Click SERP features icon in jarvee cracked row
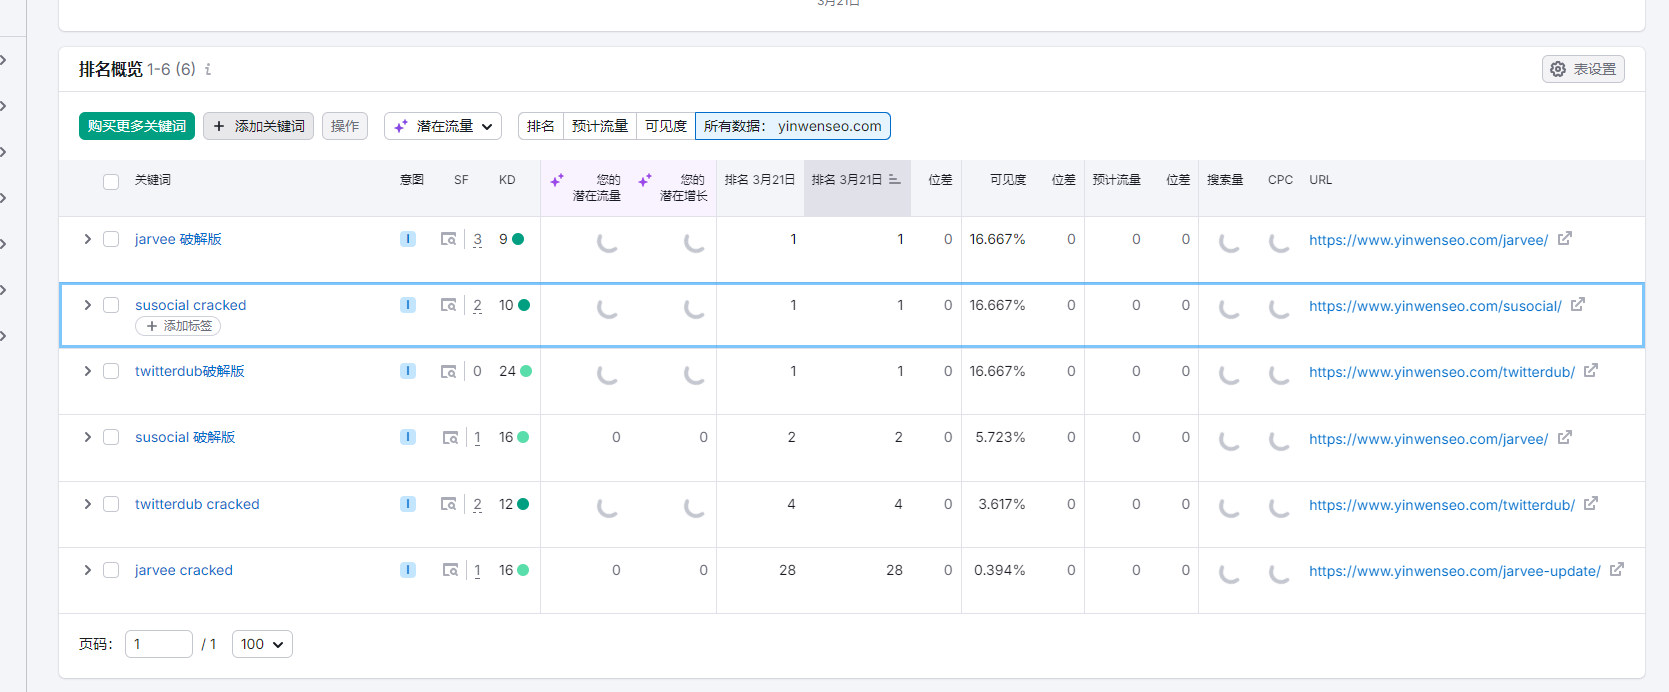1669x692 pixels. [x=450, y=570]
